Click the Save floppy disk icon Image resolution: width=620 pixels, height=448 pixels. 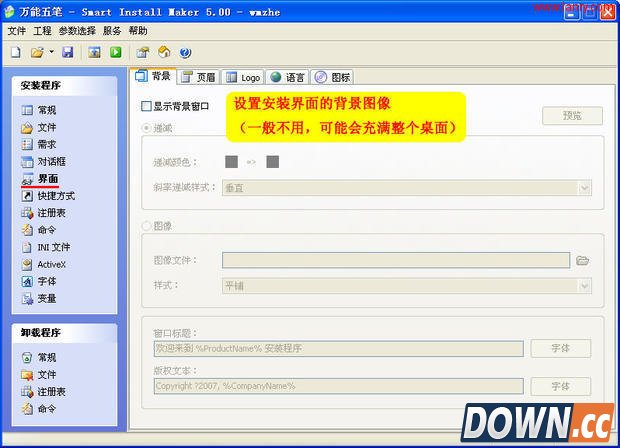68,52
